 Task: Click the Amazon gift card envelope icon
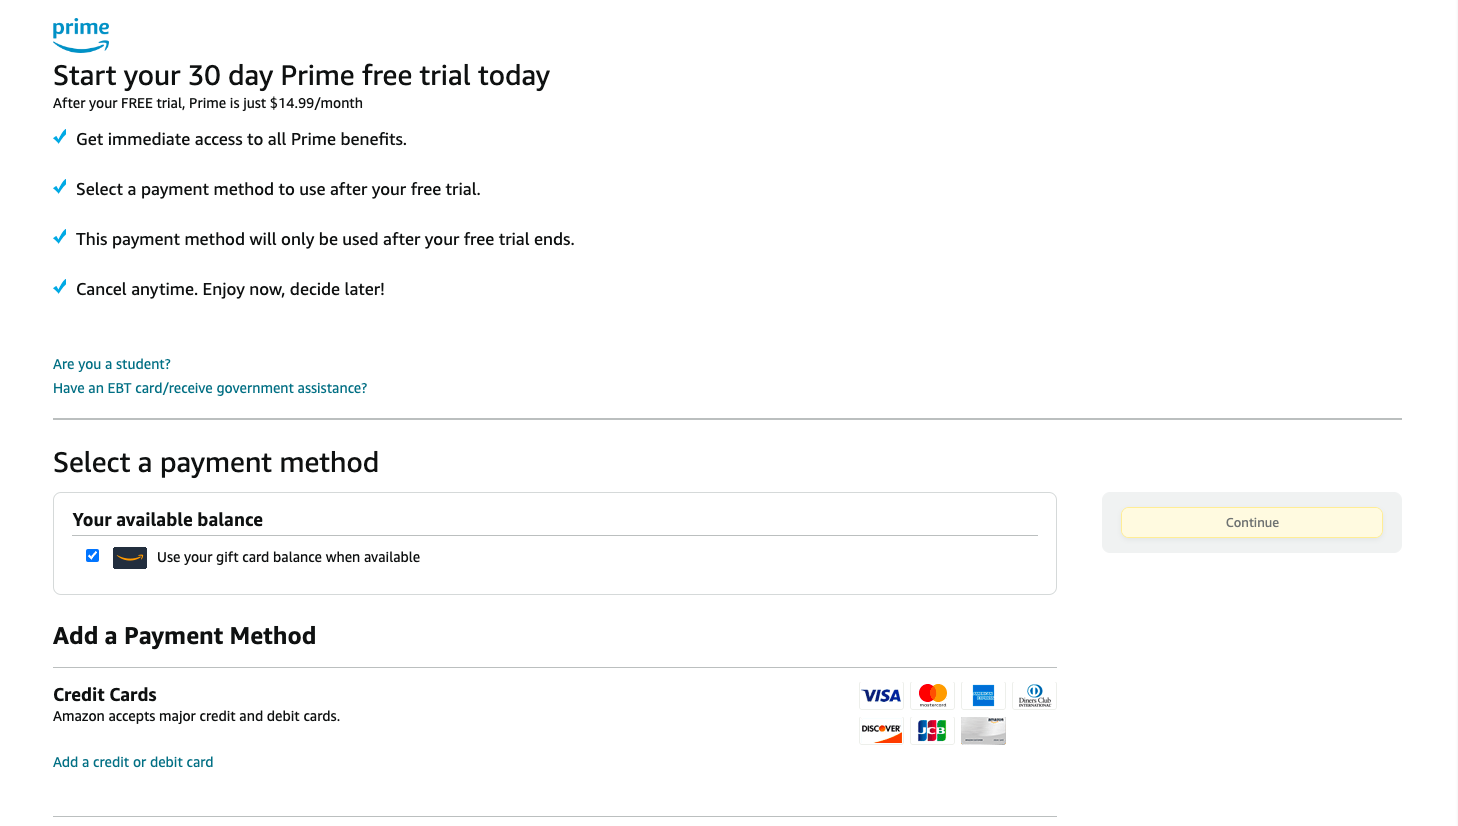(129, 557)
